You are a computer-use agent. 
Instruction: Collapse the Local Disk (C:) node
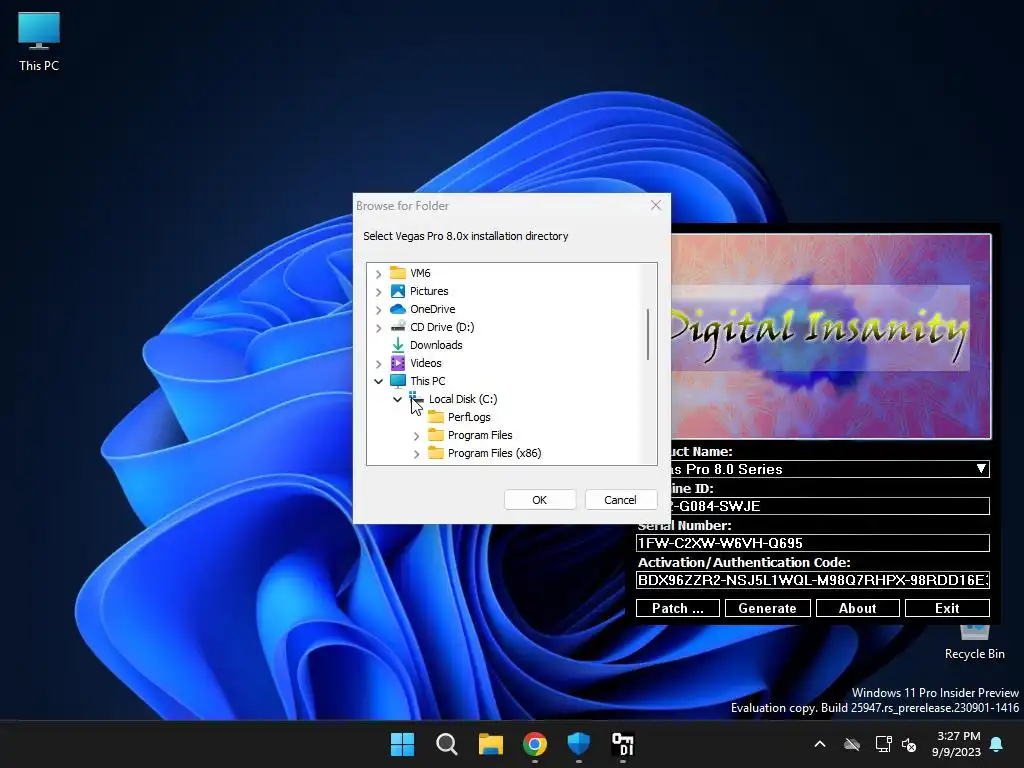pyautogui.click(x=397, y=399)
